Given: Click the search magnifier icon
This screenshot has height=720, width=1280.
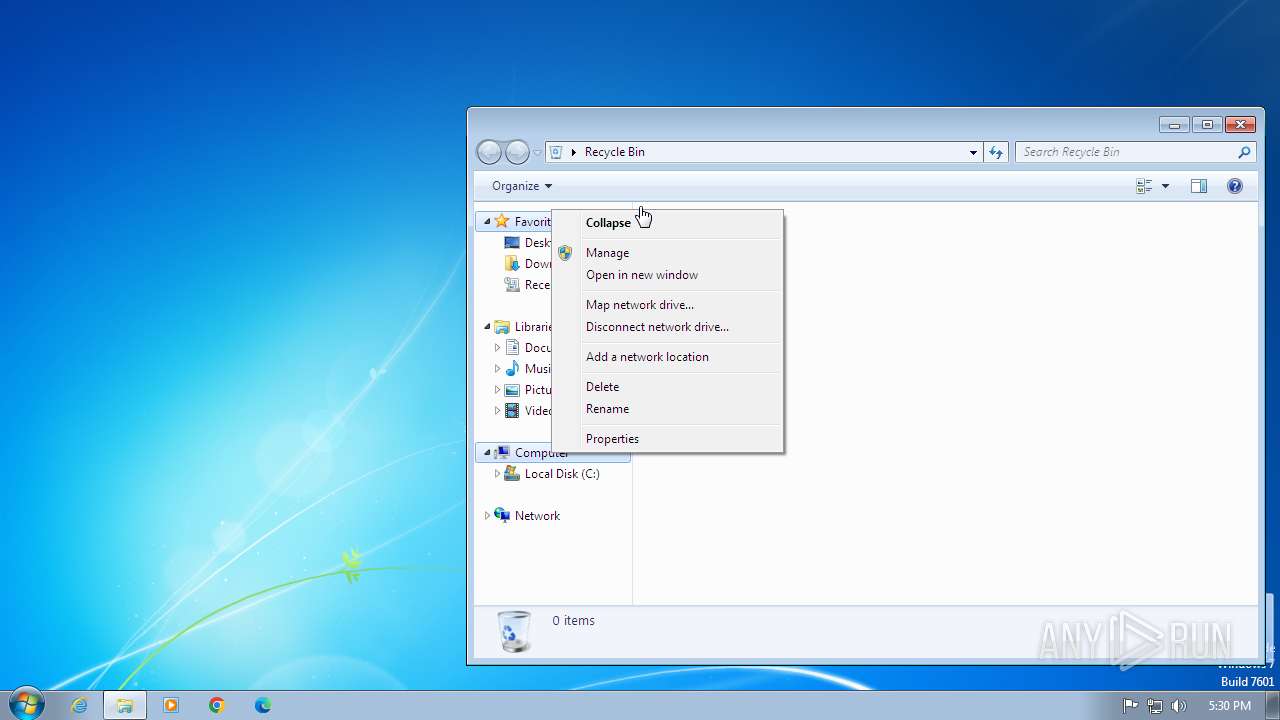Looking at the screenshot, I should pyautogui.click(x=1244, y=152).
